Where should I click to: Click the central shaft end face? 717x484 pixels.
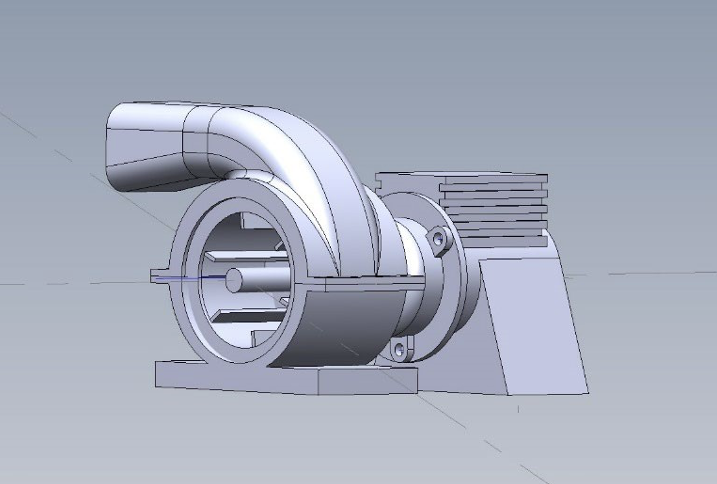coord(234,280)
